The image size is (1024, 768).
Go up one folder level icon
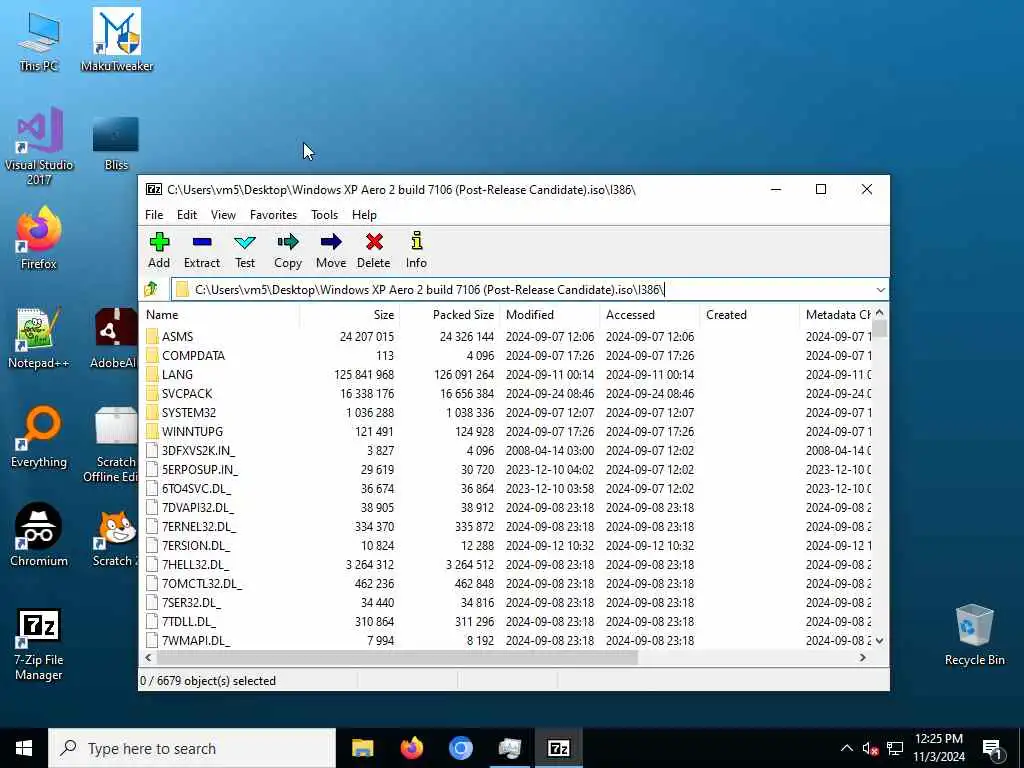click(x=152, y=289)
